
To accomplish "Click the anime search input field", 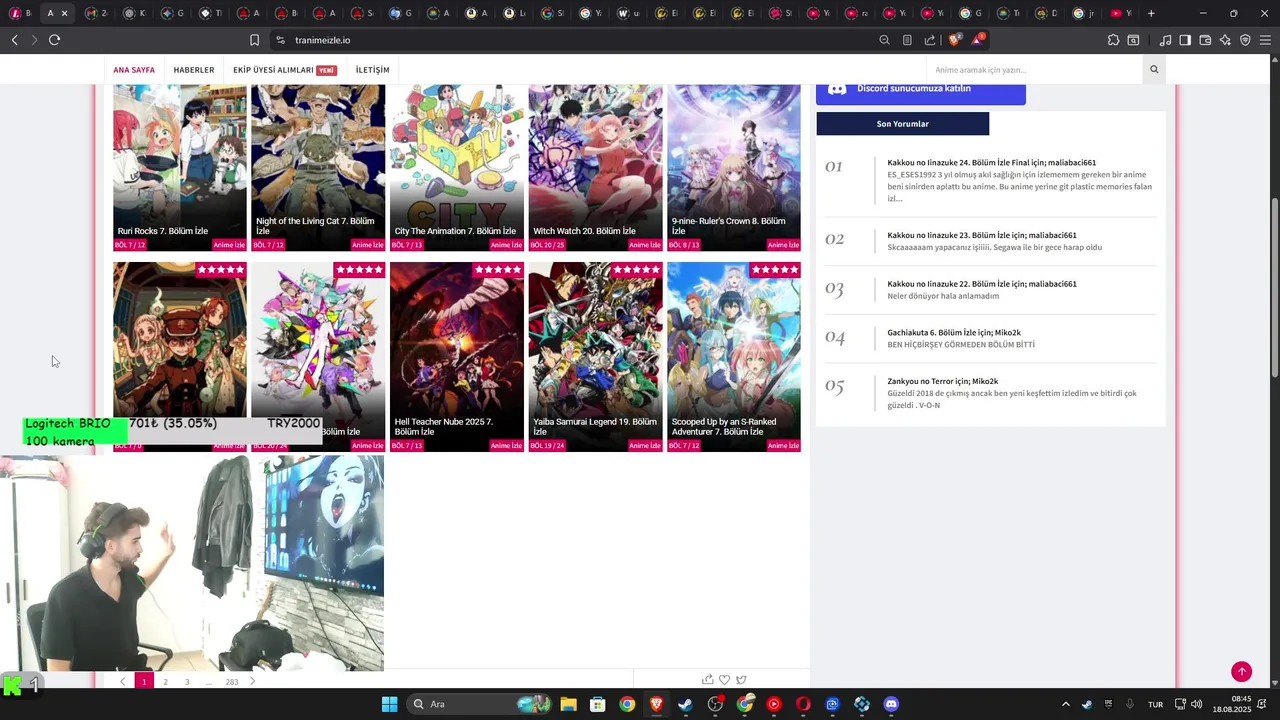I will (x=1034, y=70).
